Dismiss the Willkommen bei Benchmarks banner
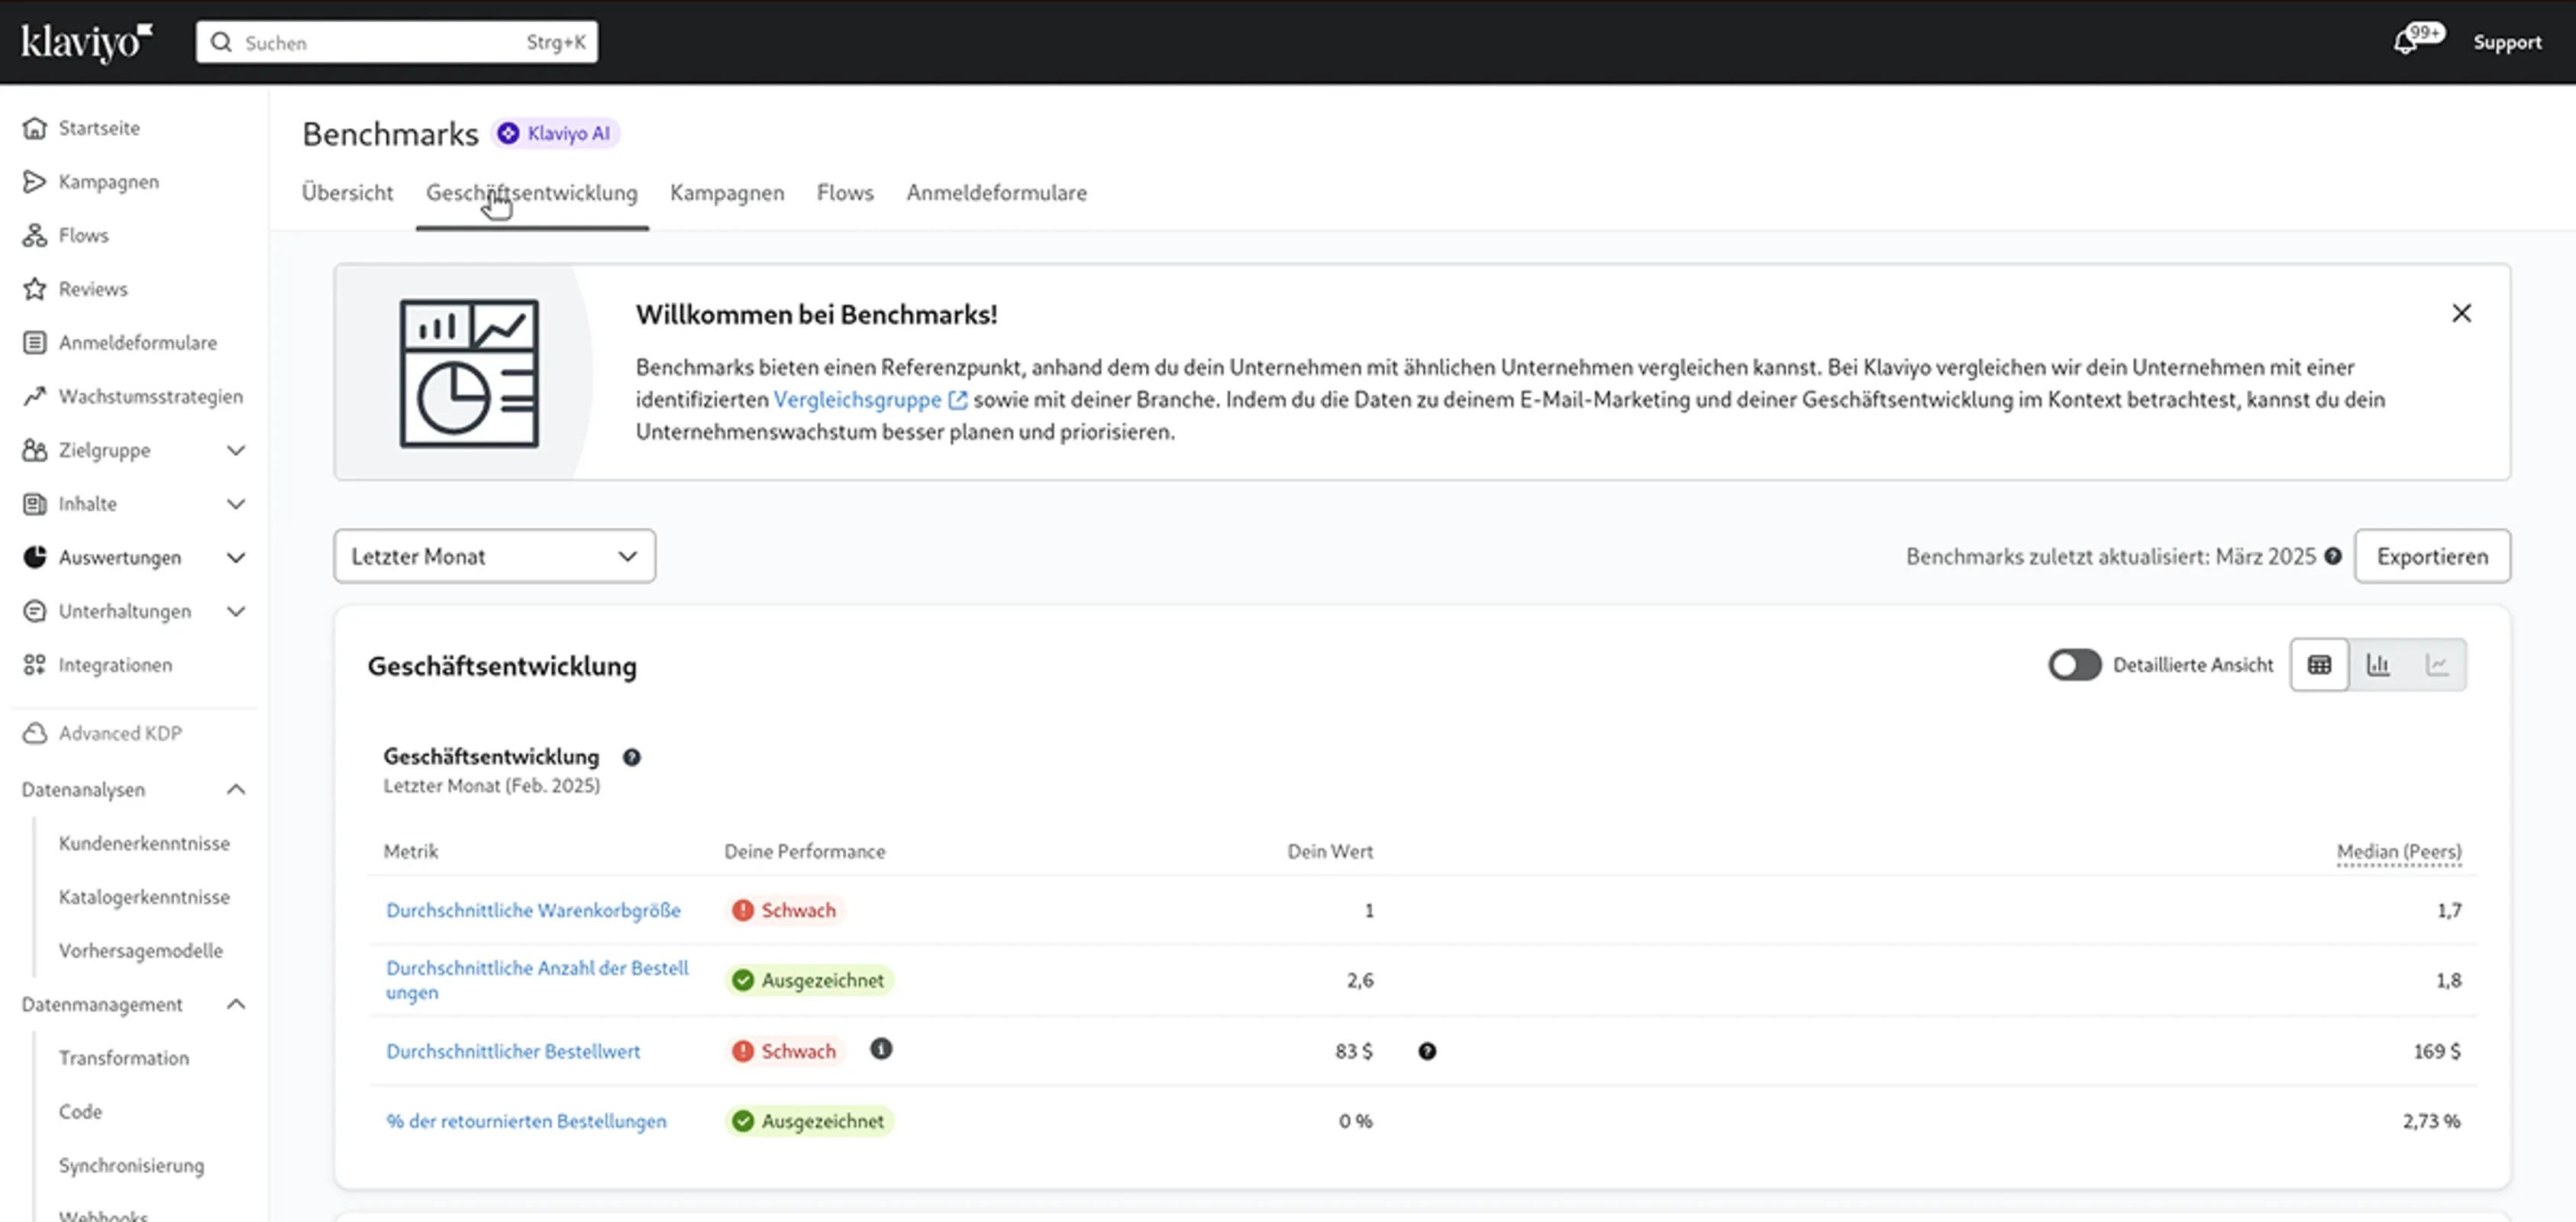 (x=2461, y=314)
